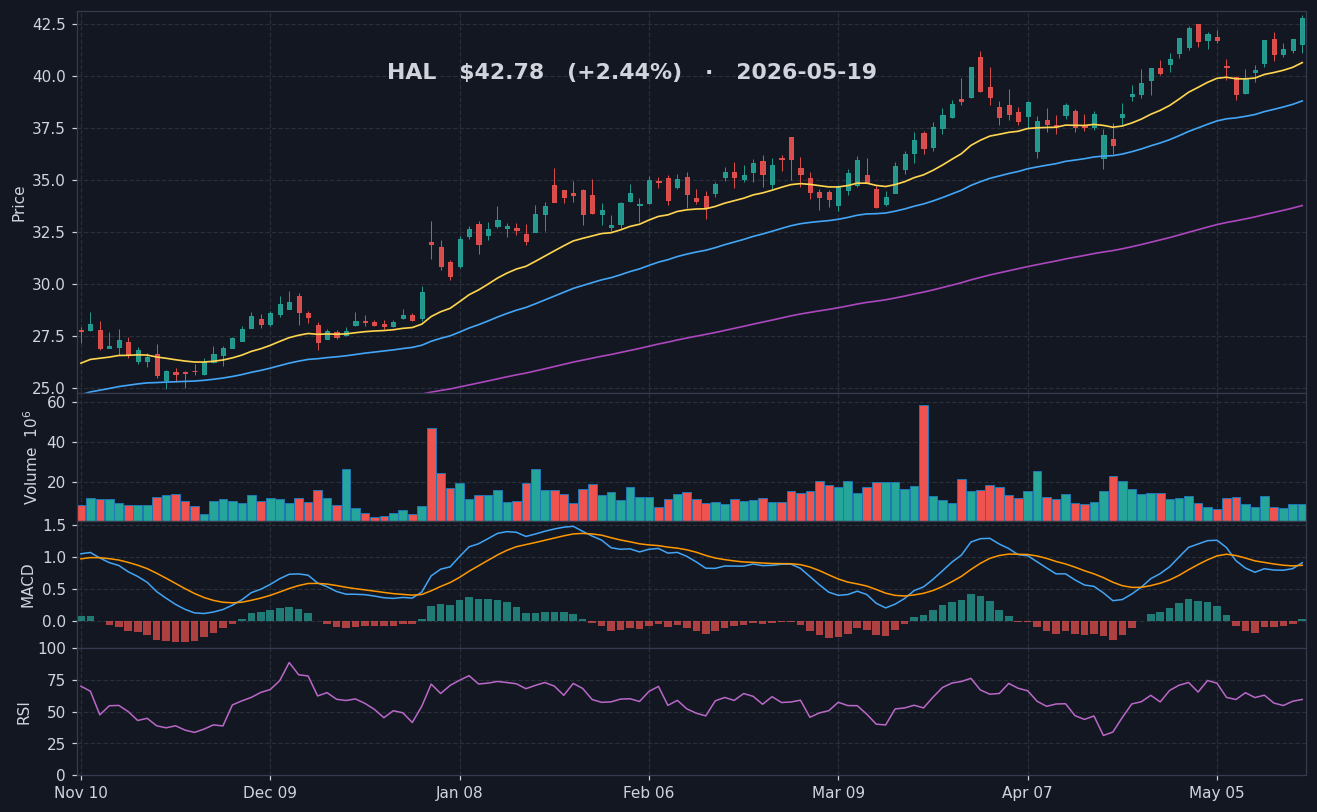Click the Nov 10 date tick label

81,793
